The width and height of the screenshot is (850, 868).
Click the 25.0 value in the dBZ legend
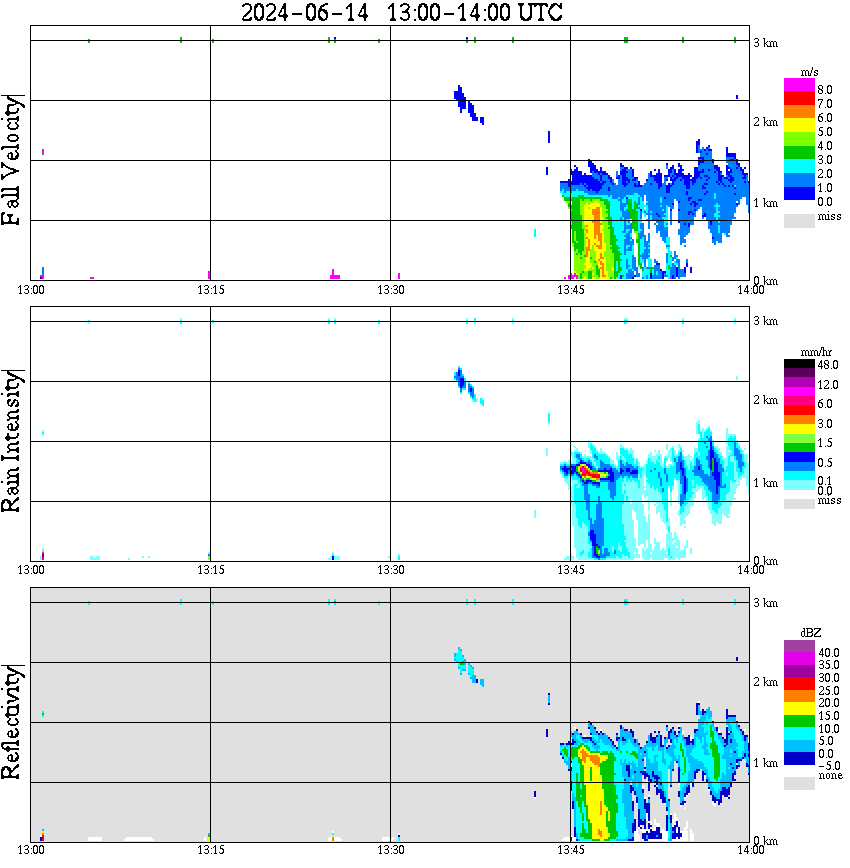point(828,691)
